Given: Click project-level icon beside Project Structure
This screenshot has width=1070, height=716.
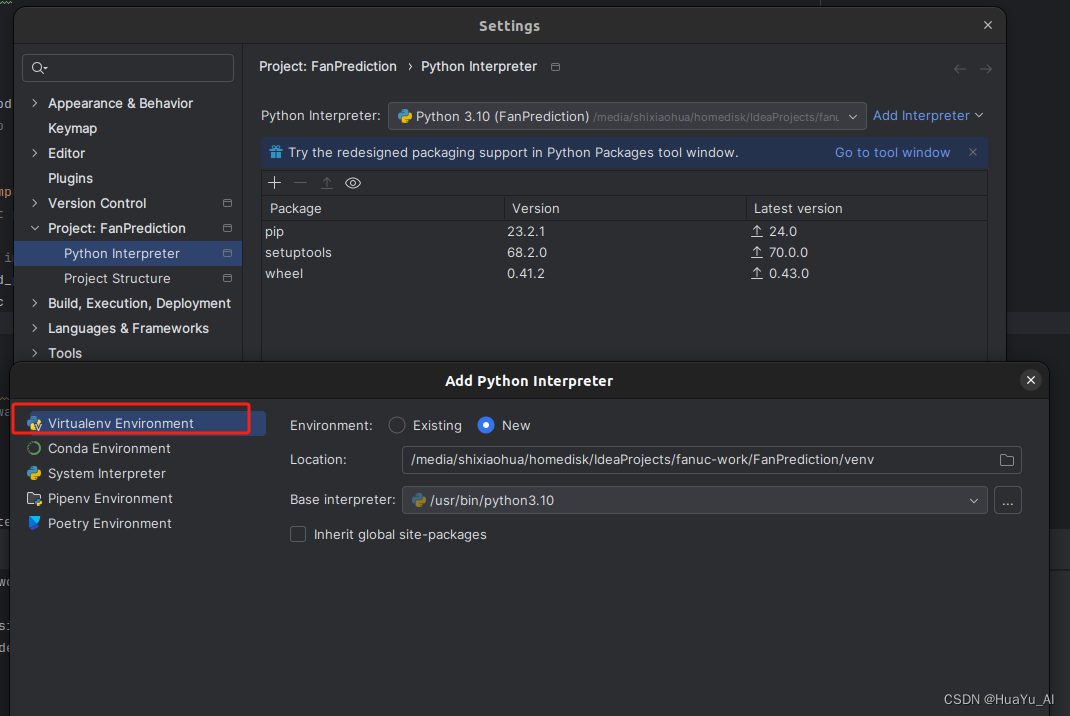Looking at the screenshot, I should 227,278.
